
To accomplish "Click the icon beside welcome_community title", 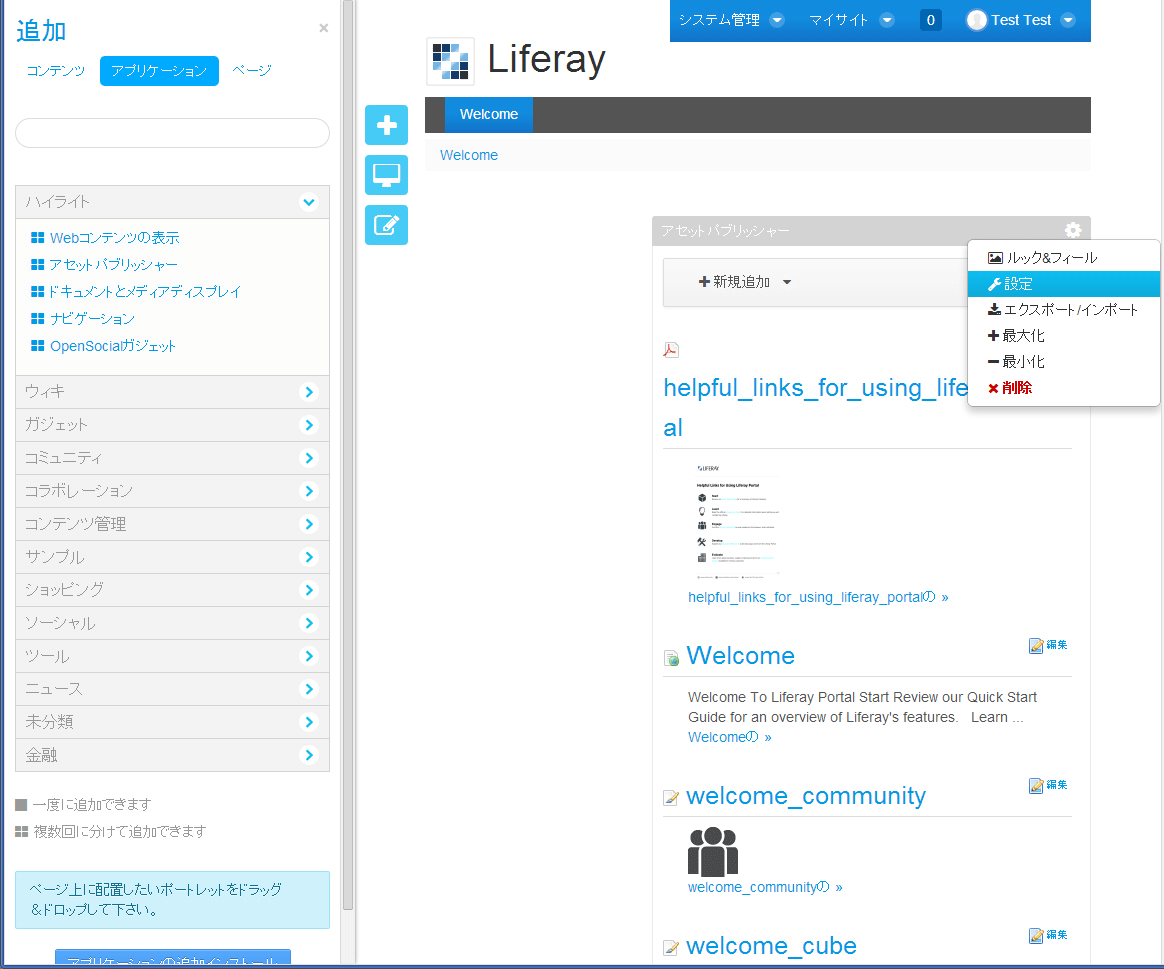I will (671, 797).
